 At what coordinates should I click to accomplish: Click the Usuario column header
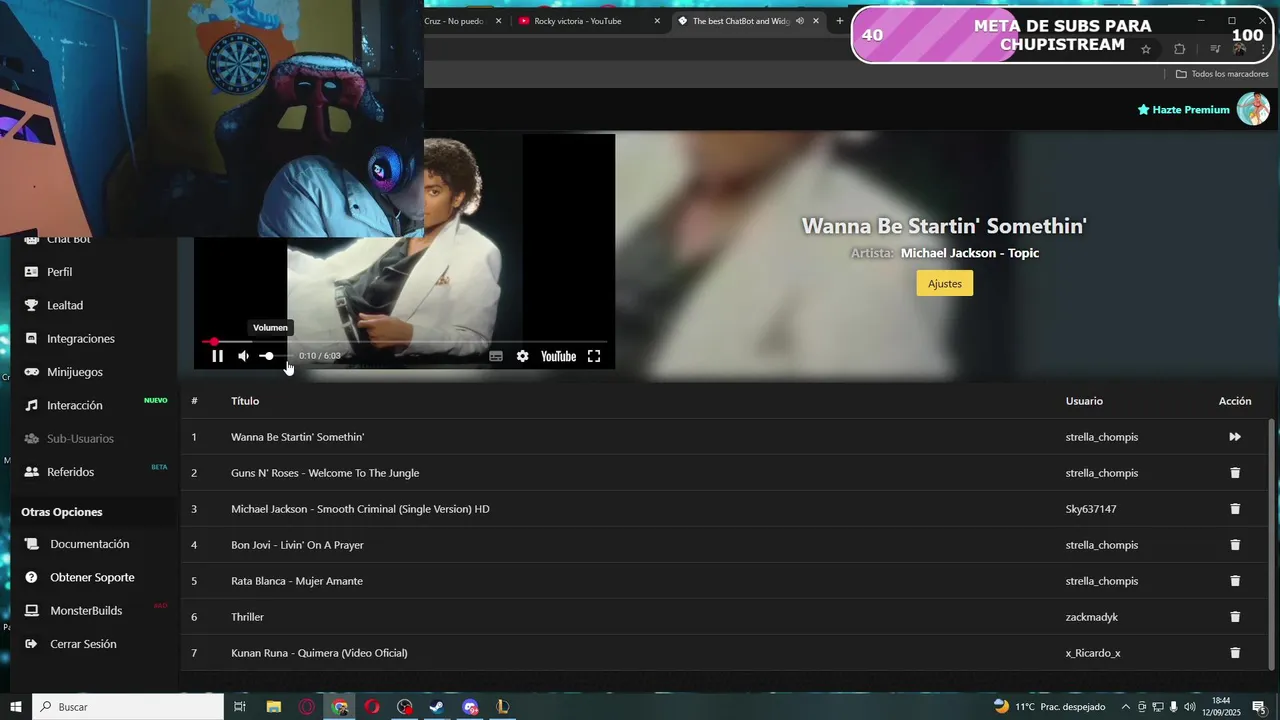[x=1084, y=401]
